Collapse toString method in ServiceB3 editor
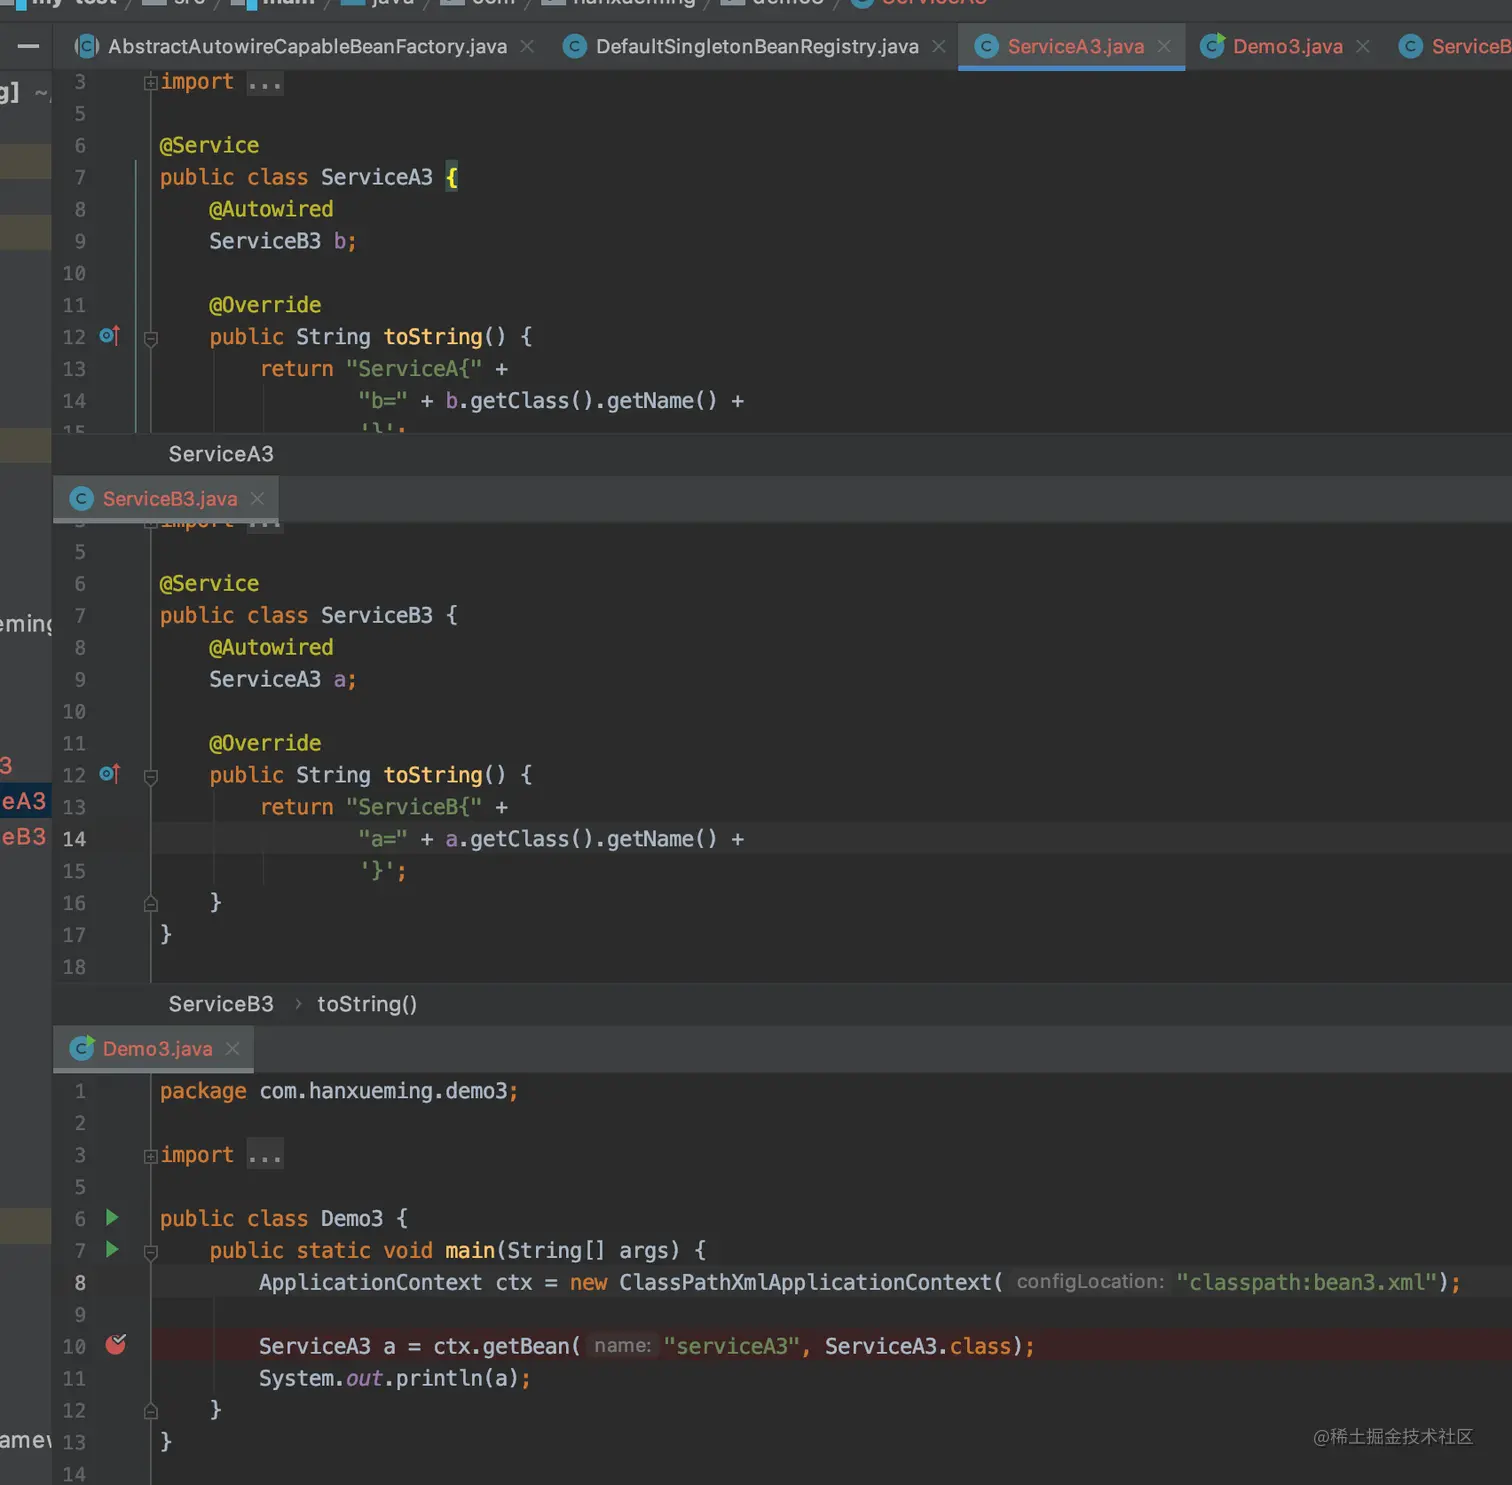 151,777
